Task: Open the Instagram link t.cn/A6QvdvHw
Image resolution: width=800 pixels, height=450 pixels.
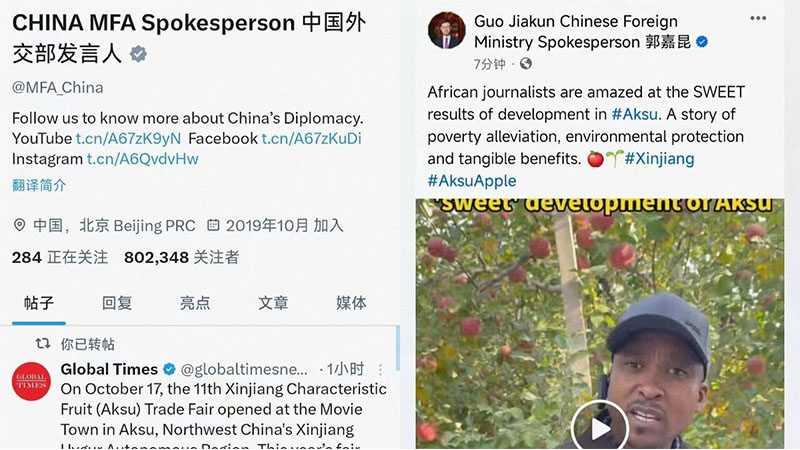Action: [142, 159]
